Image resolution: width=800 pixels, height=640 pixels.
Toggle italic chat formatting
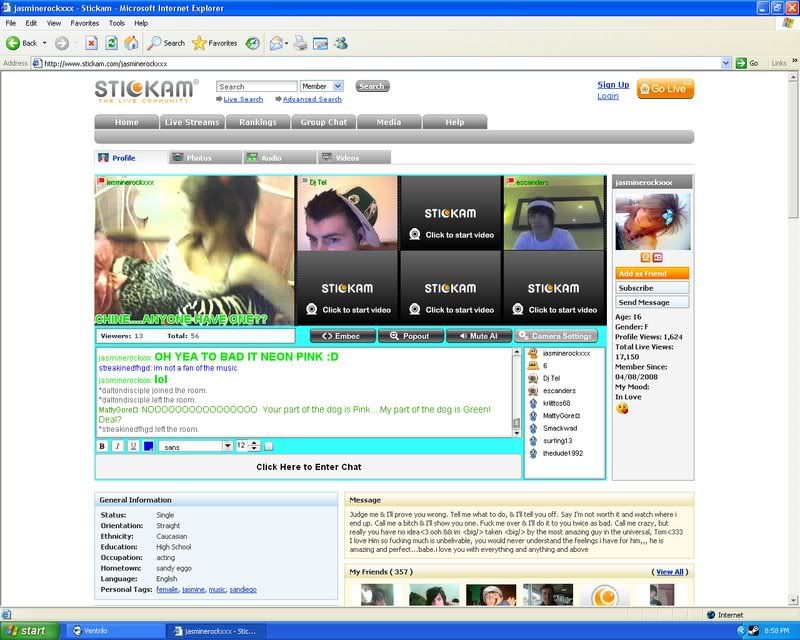(x=117, y=446)
